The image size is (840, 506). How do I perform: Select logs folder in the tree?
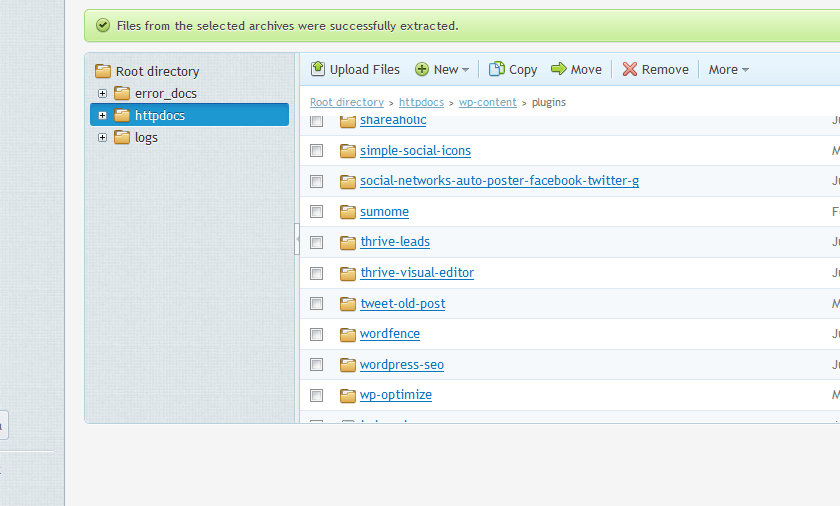146,138
